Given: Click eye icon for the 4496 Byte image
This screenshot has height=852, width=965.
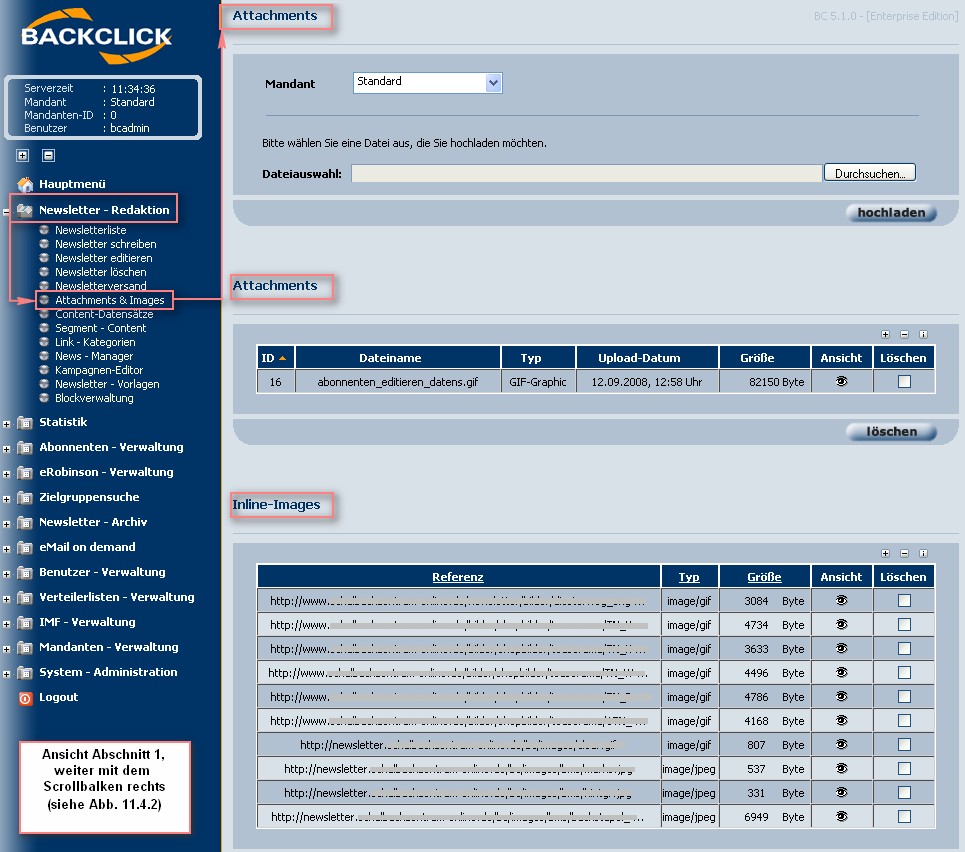Looking at the screenshot, I should (841, 673).
